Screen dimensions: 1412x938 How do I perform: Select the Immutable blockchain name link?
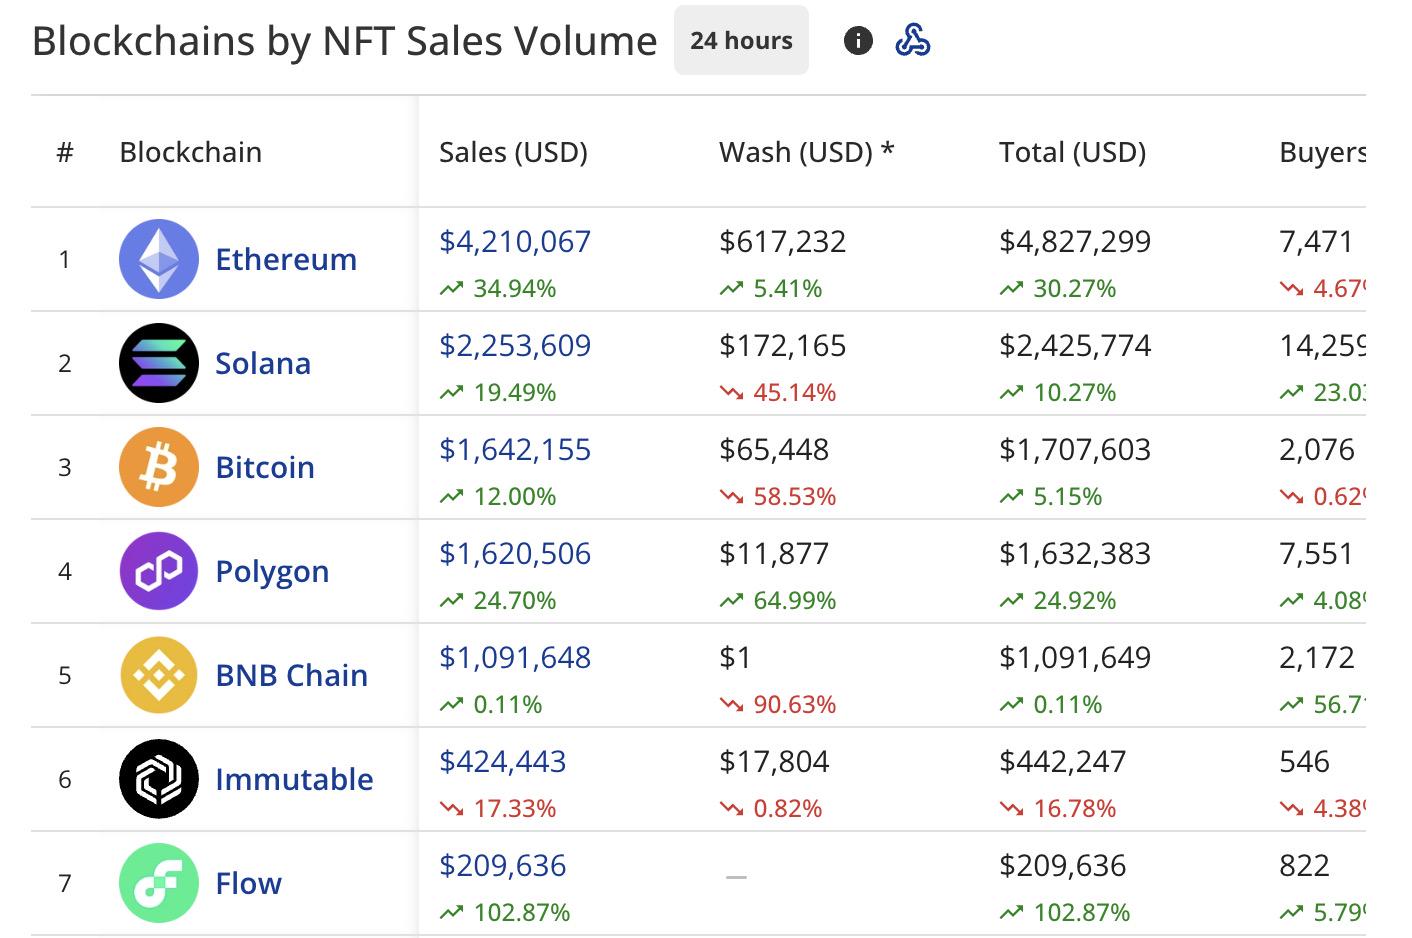[x=295, y=779]
